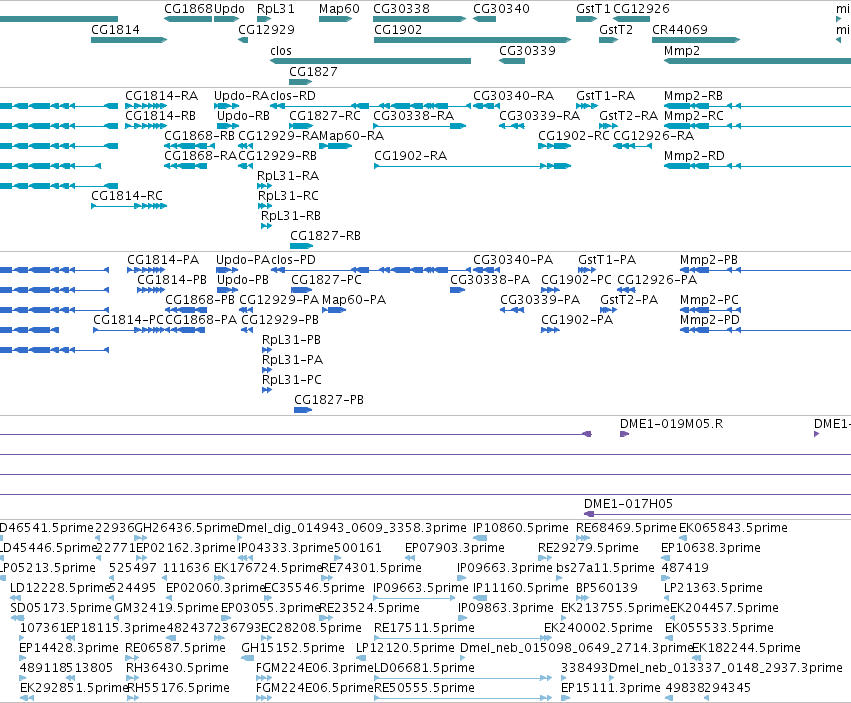Image resolution: width=851 pixels, height=703 pixels.
Task: Select the CG30340 gene label
Action: pyautogui.click(x=501, y=9)
